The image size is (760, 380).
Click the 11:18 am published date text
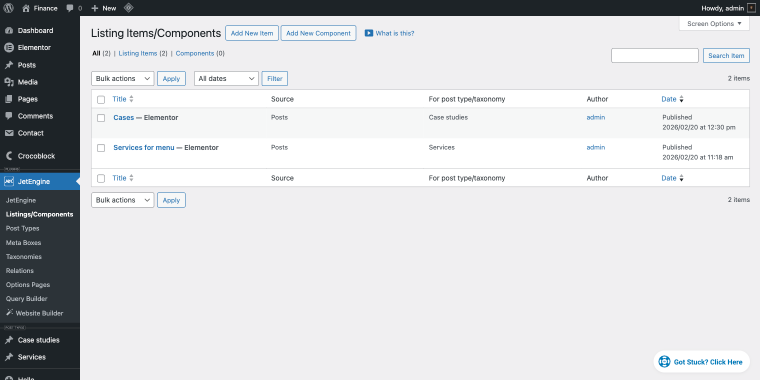[x=698, y=158]
